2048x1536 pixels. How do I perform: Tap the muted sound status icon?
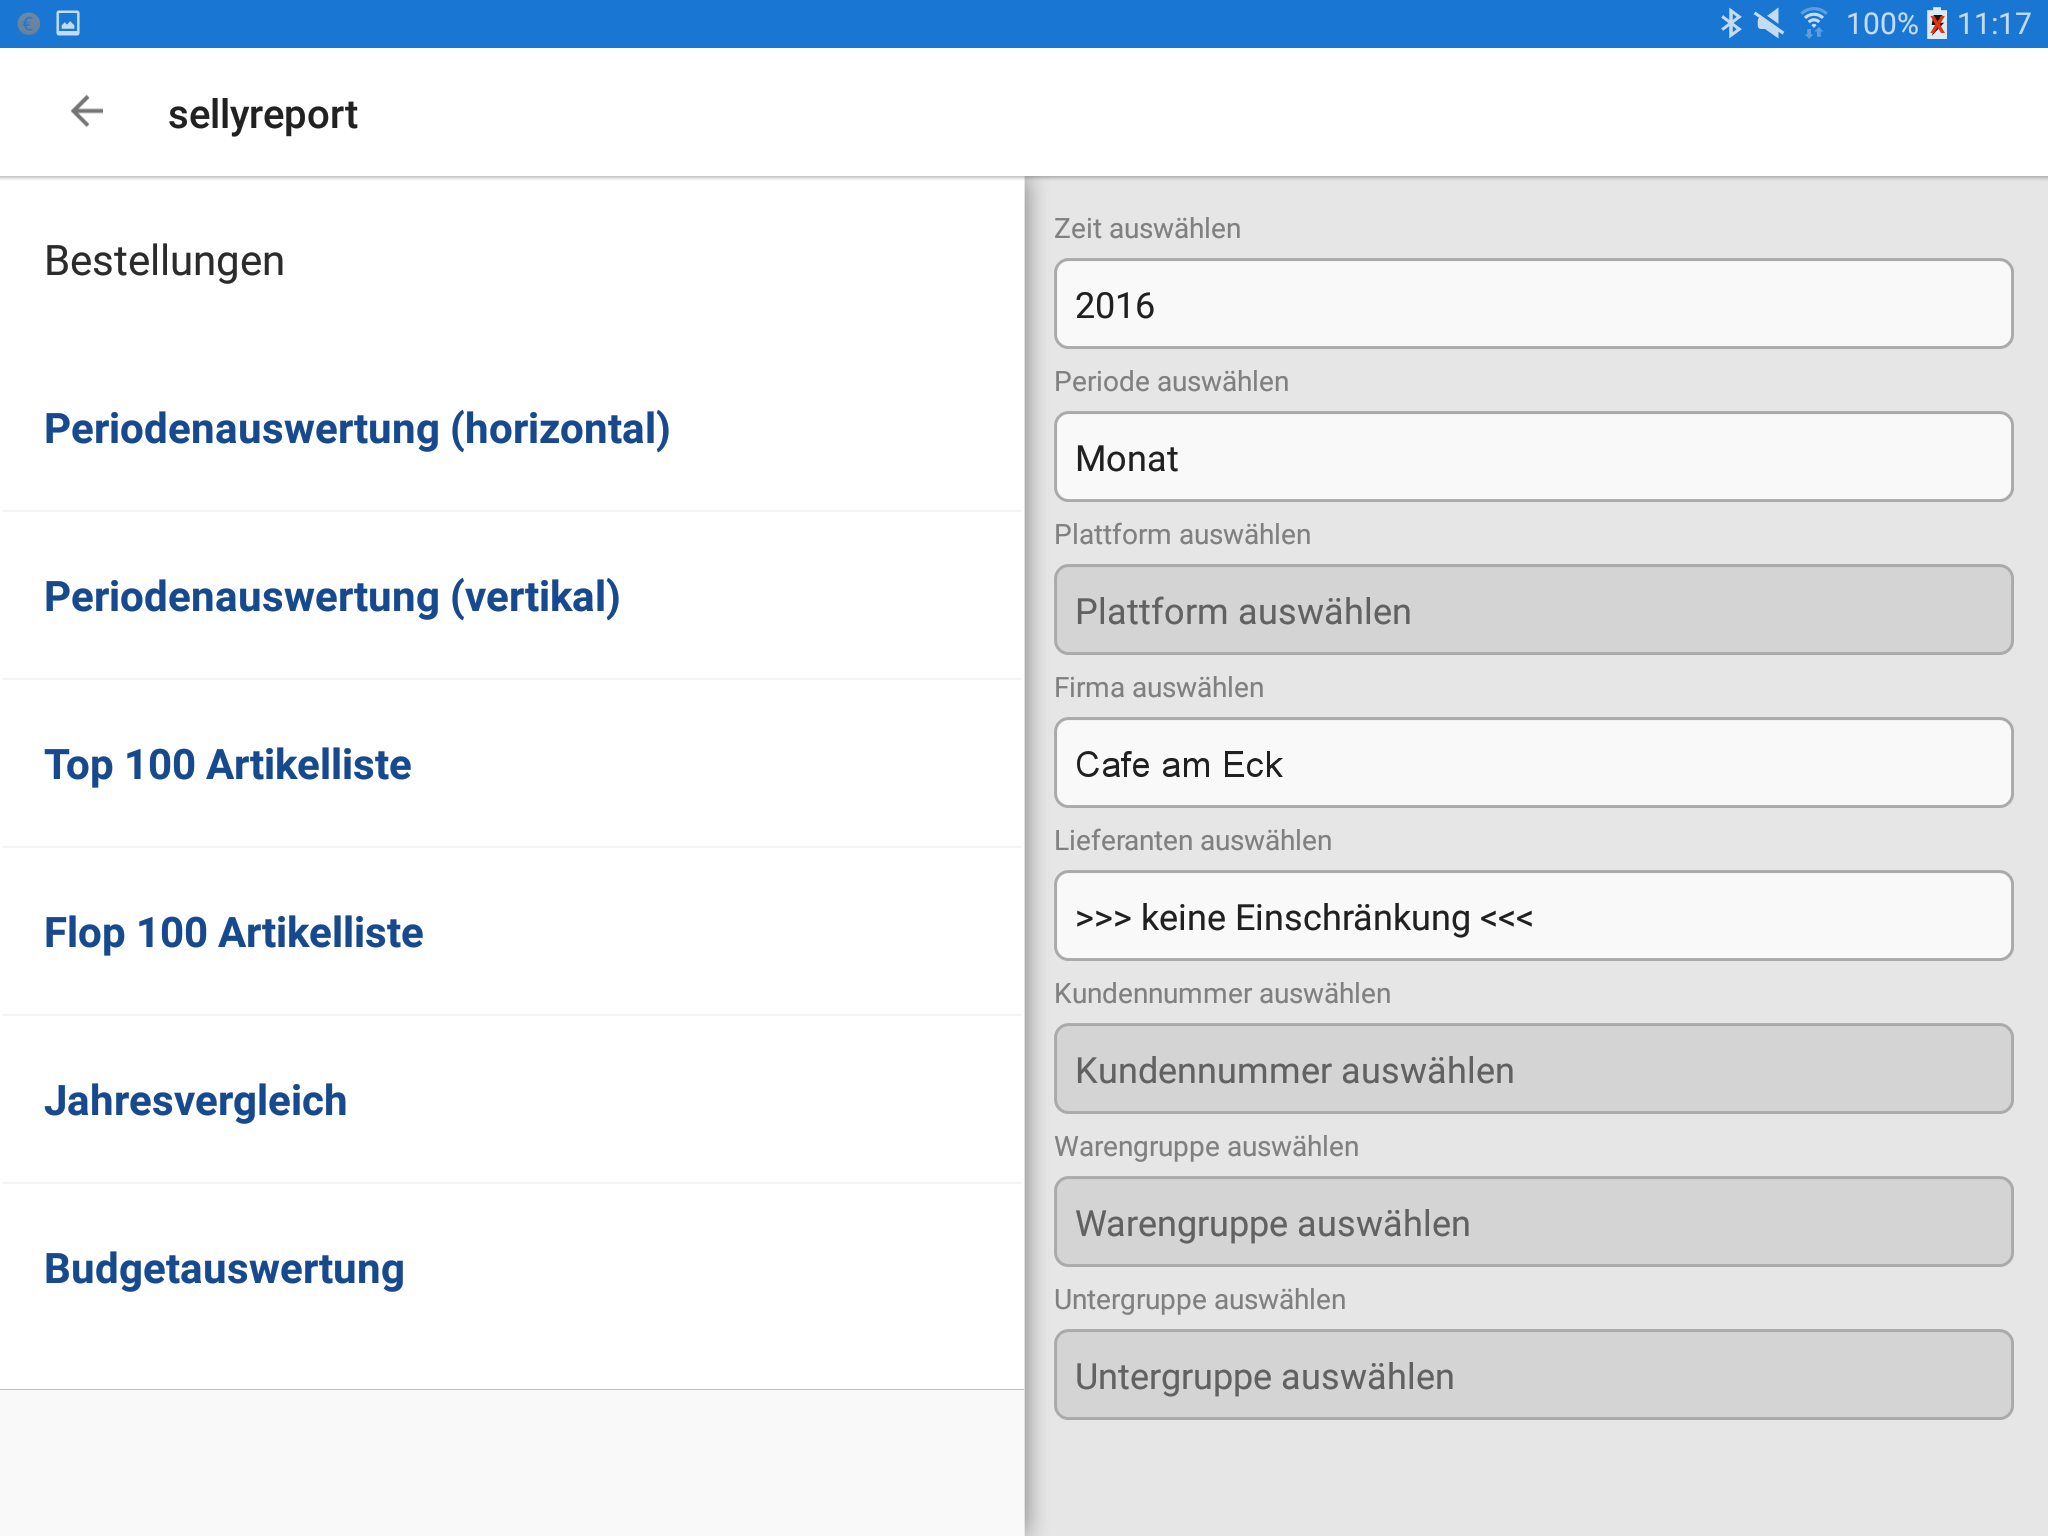coord(1770,23)
